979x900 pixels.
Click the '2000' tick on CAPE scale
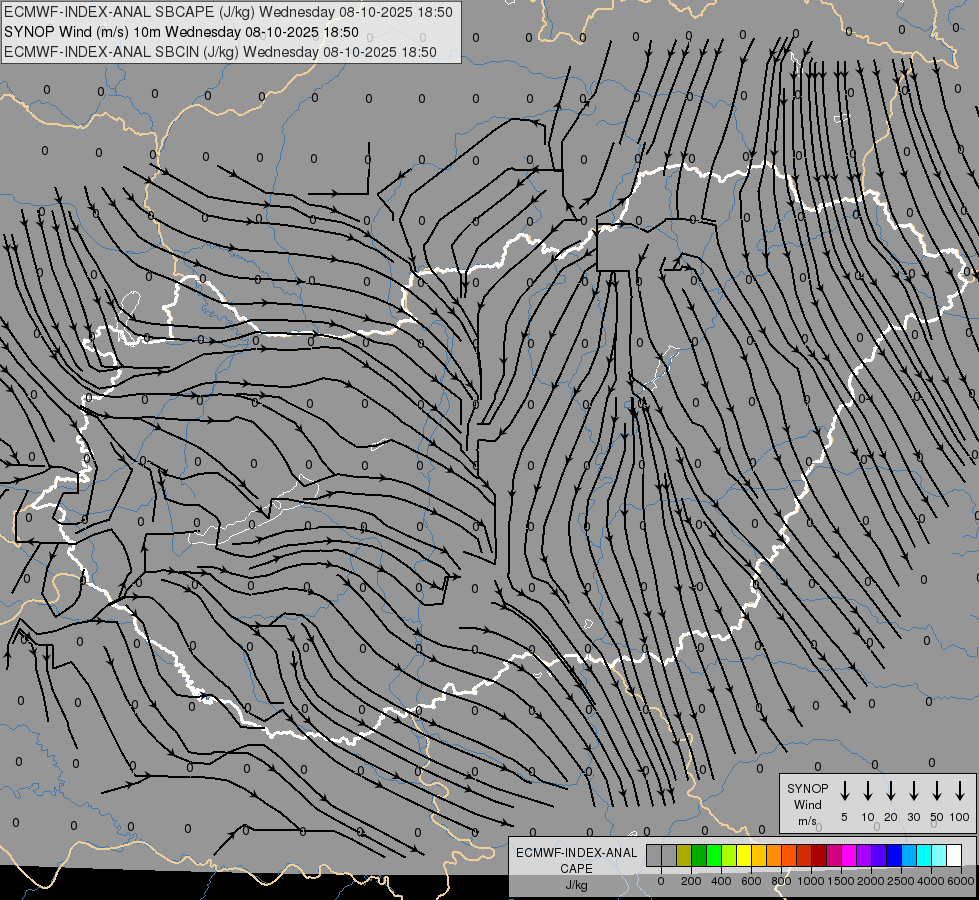[871, 881]
